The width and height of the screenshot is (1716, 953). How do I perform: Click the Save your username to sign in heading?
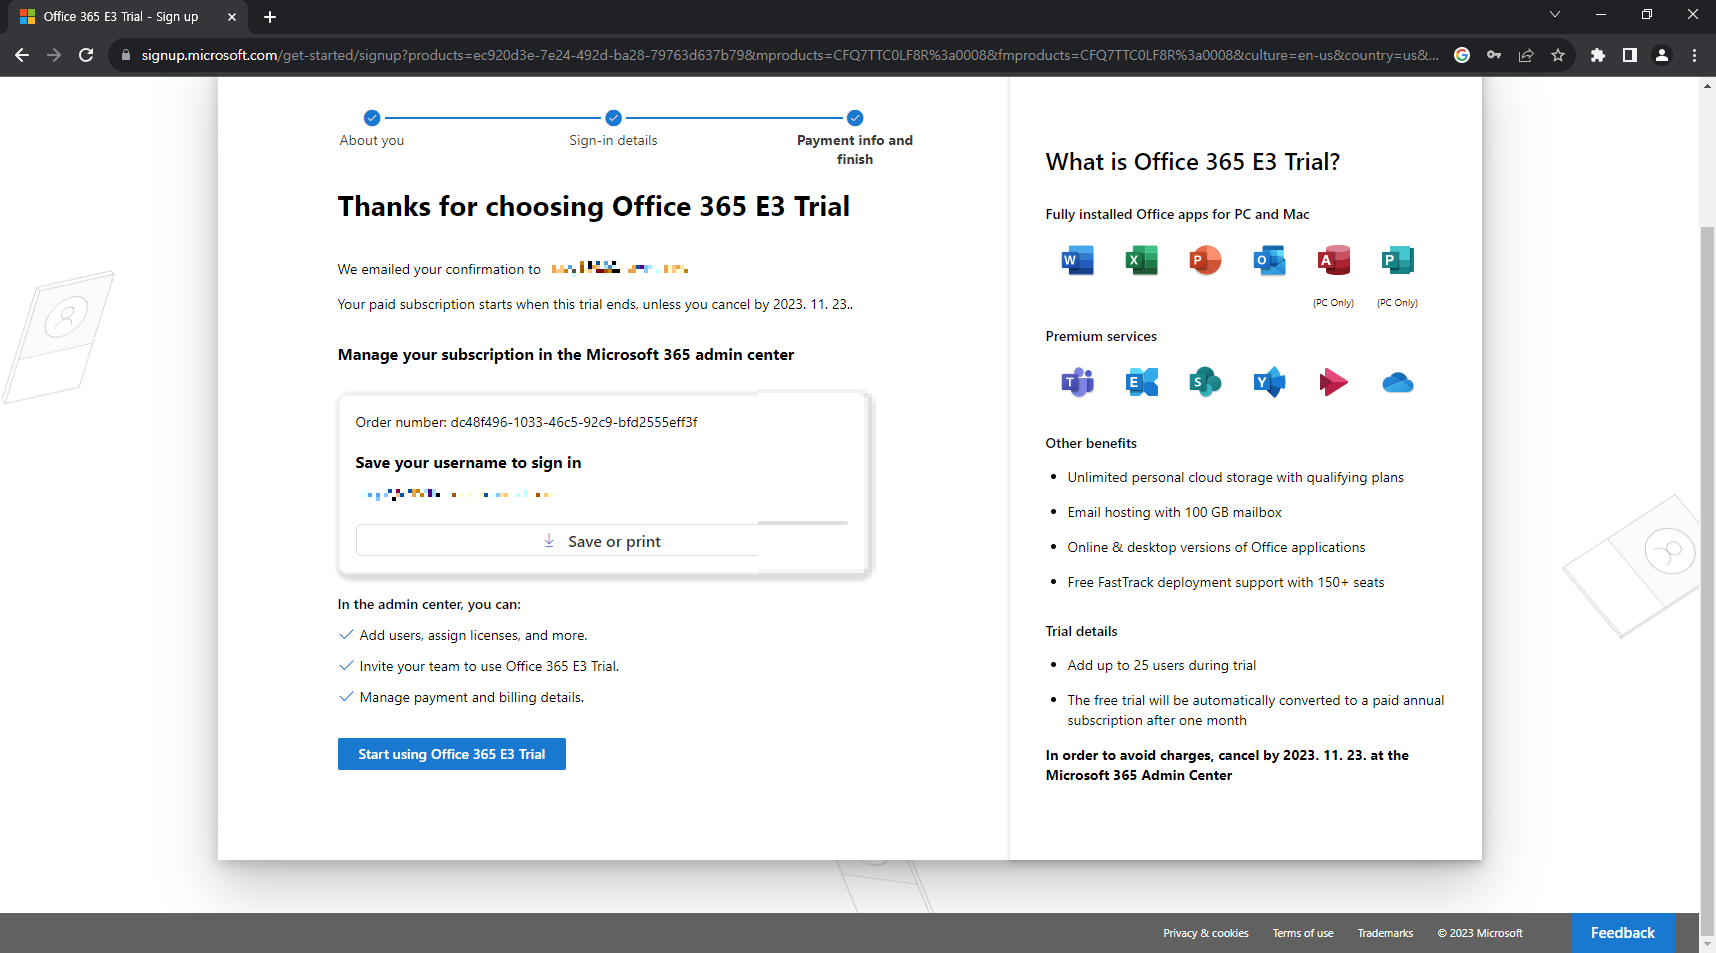468,463
